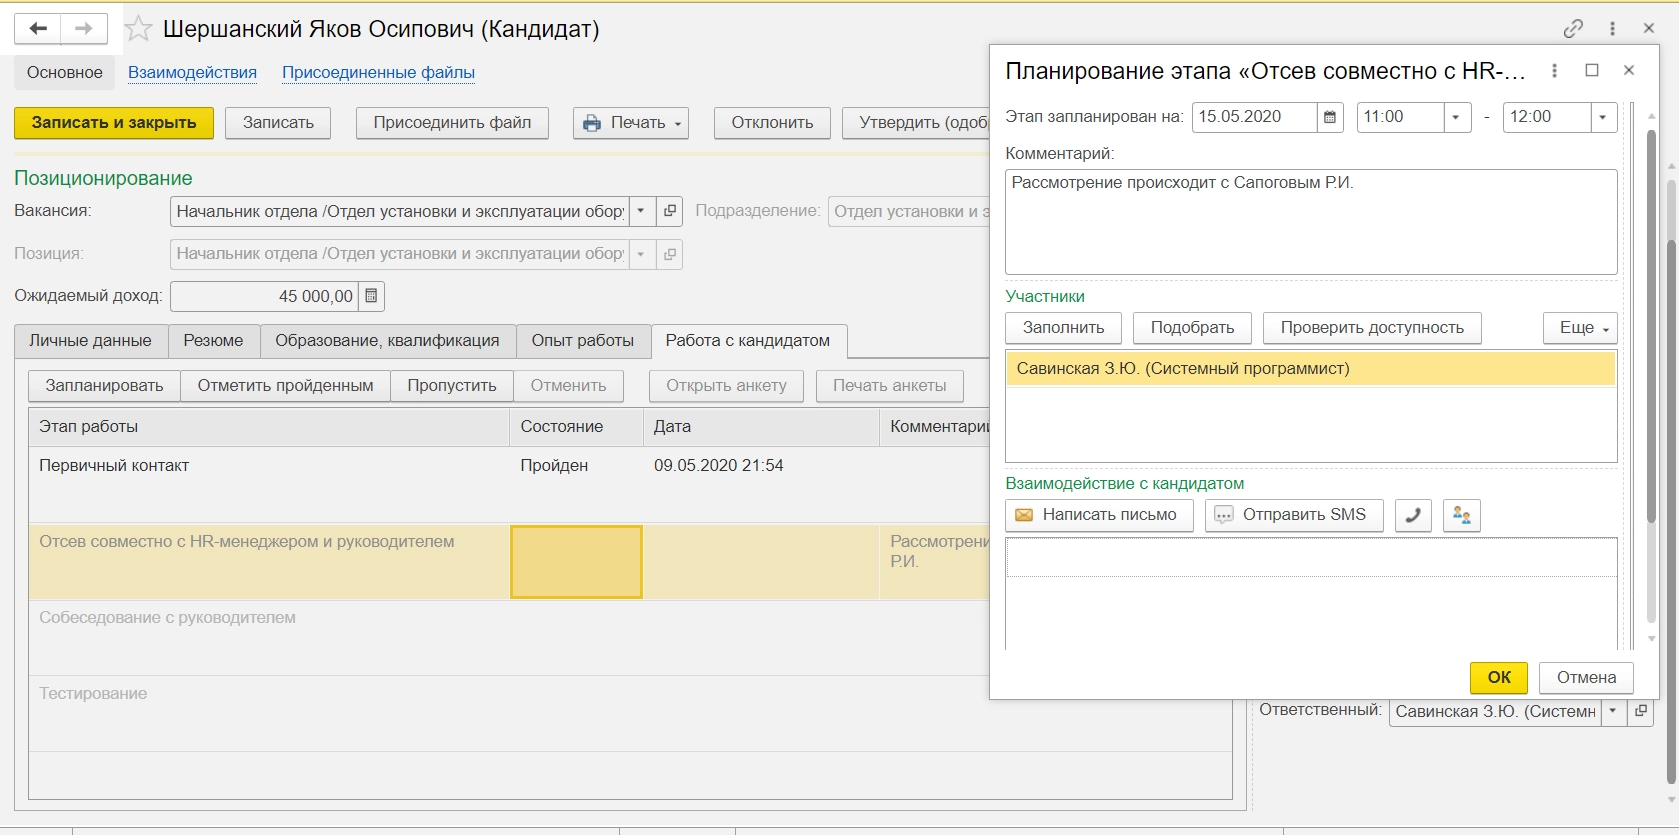Click the back arrow navigation button
This screenshot has width=1679, height=835.
pyautogui.click(x=38, y=29)
